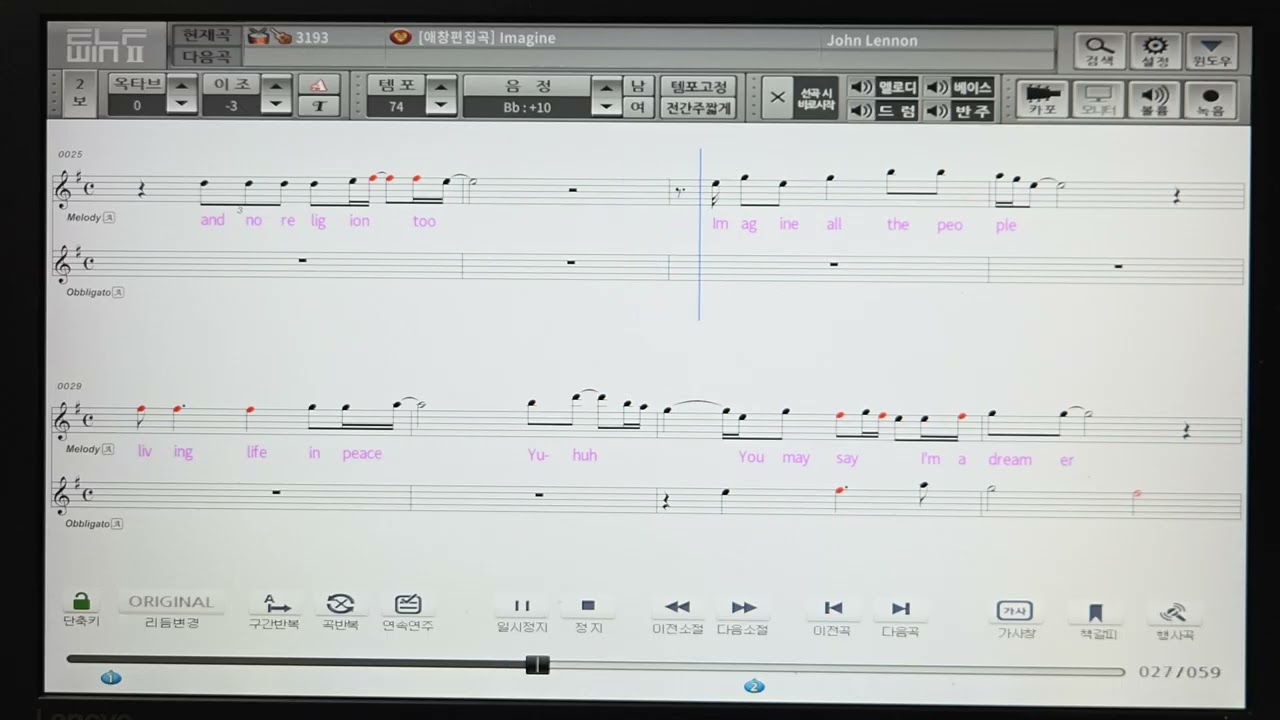Click the playback progress slider handle
The image size is (1280, 720).
pos(538,664)
